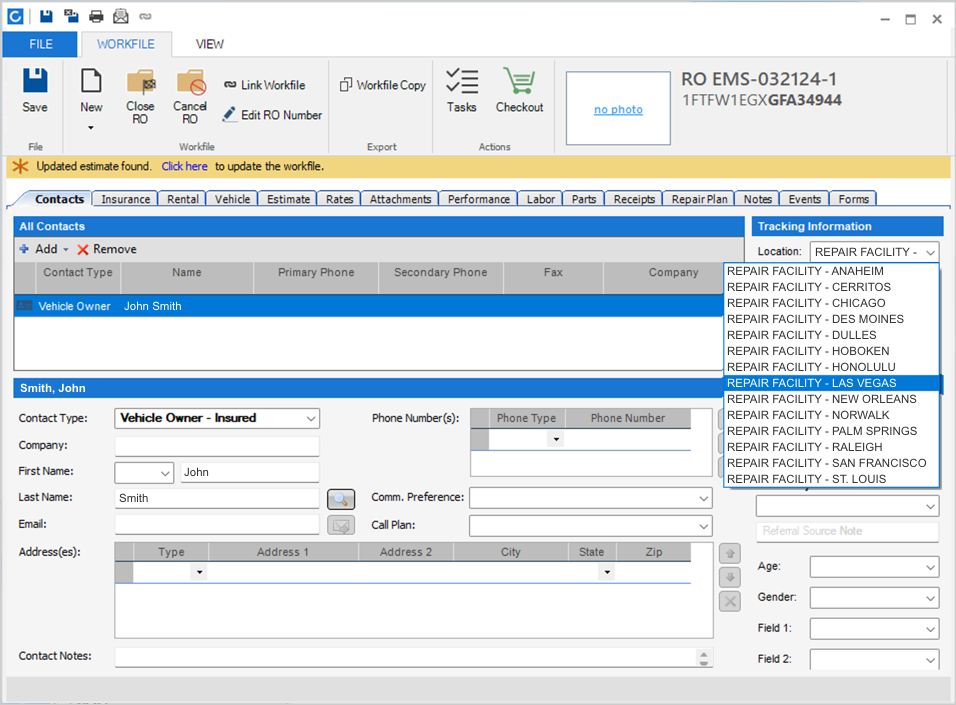Open the Notes tab

coord(757,199)
